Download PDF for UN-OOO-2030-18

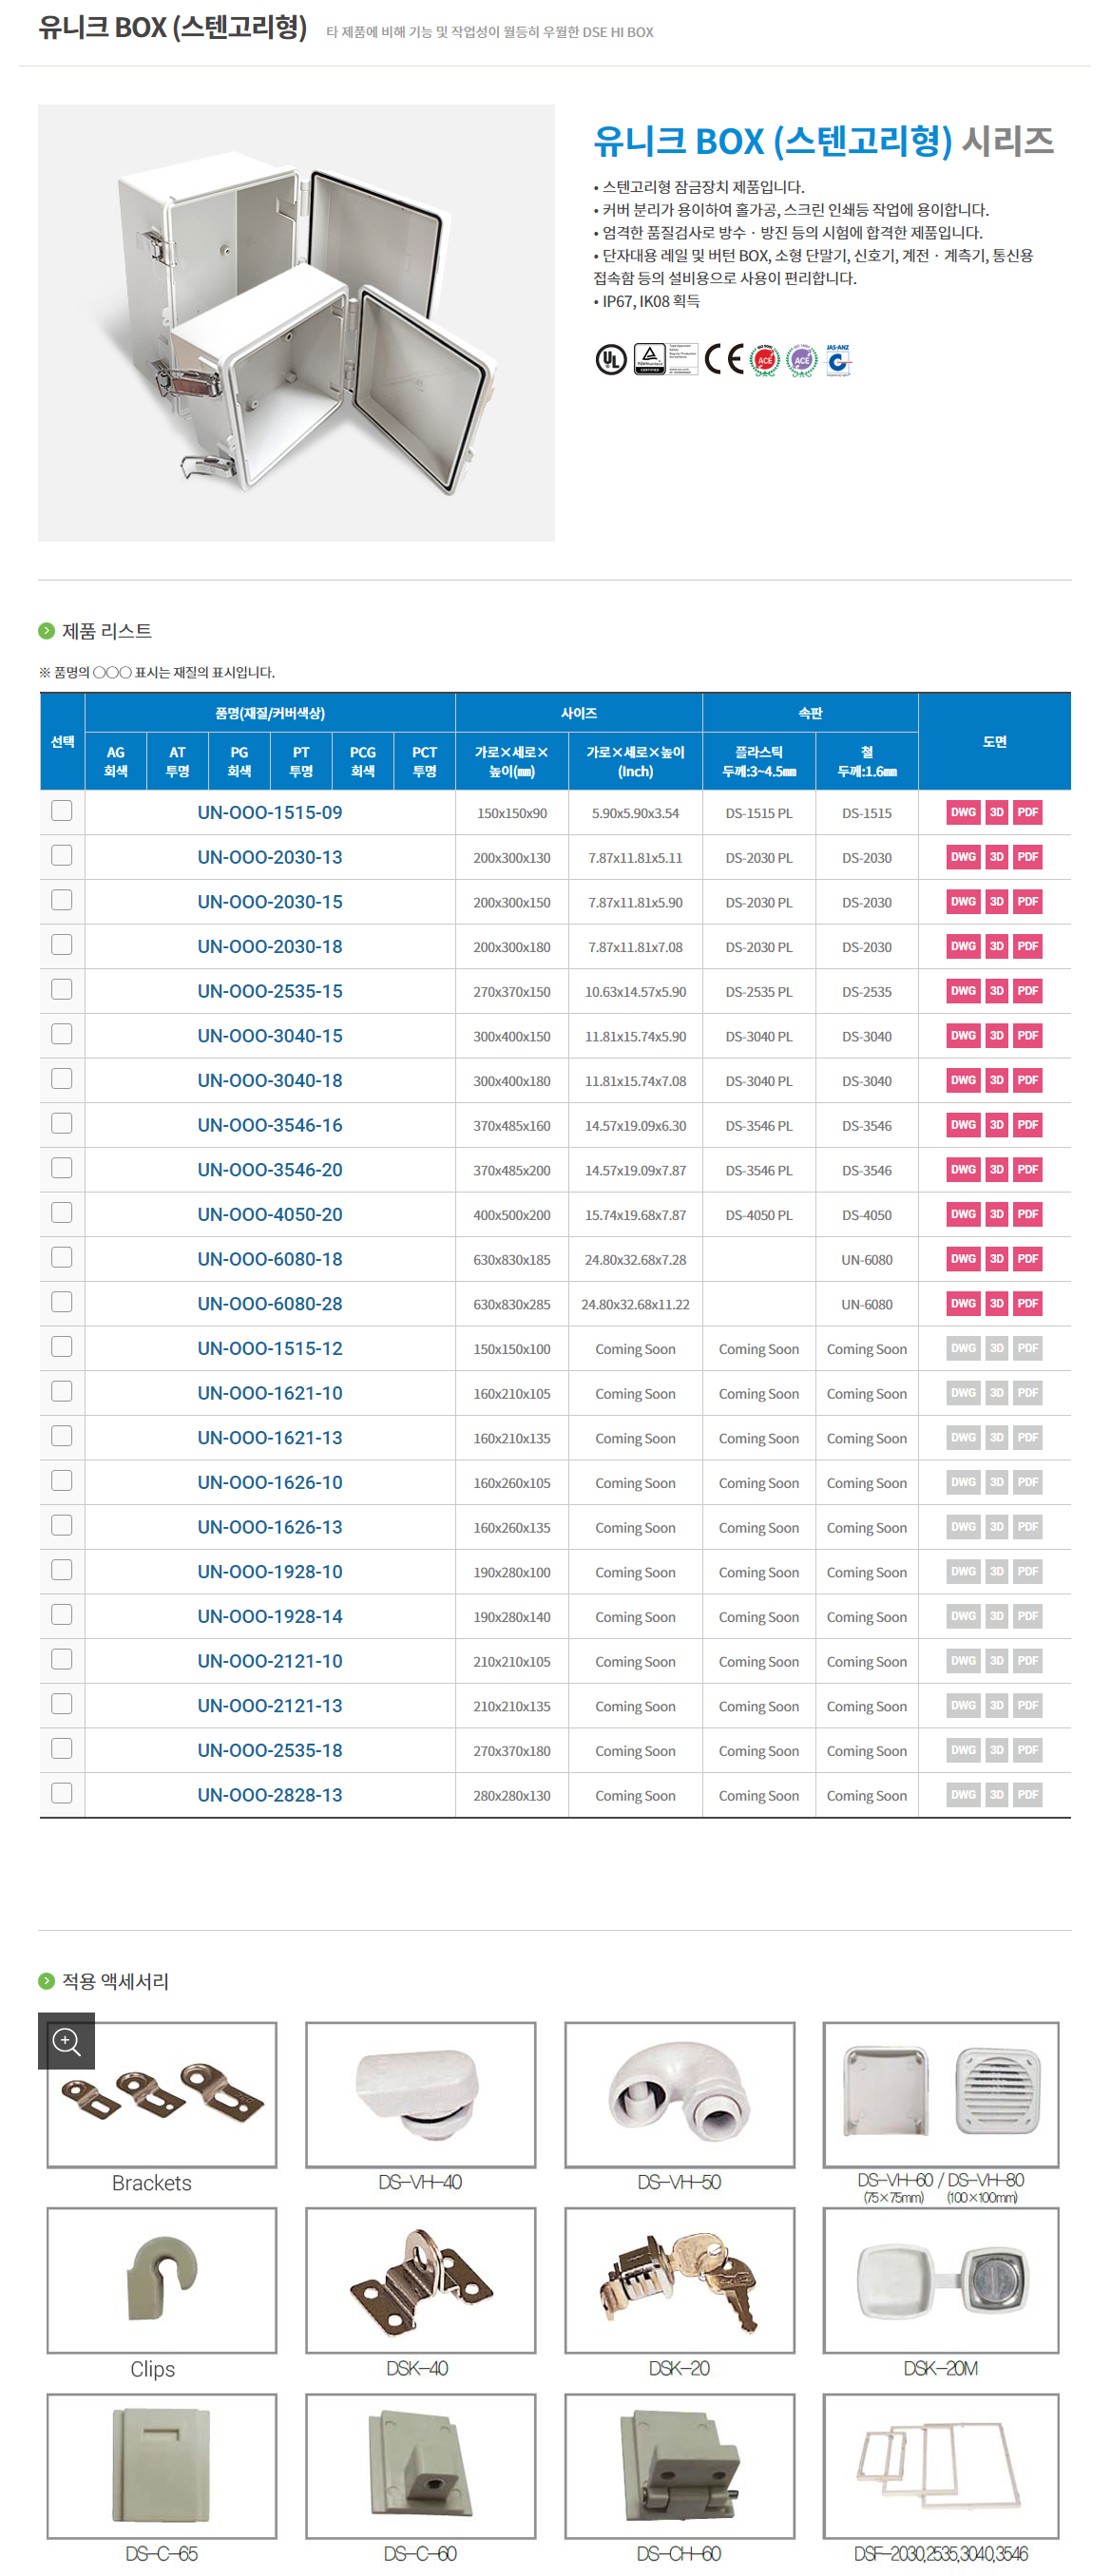click(1027, 946)
